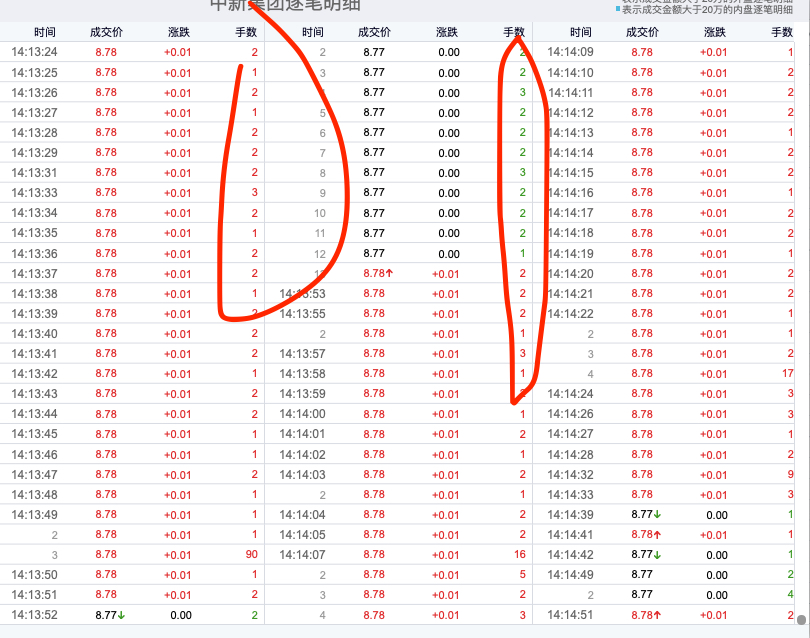Select the 14:13:50 time cell
Viewport: 810px width, 638px height.
[34, 574]
